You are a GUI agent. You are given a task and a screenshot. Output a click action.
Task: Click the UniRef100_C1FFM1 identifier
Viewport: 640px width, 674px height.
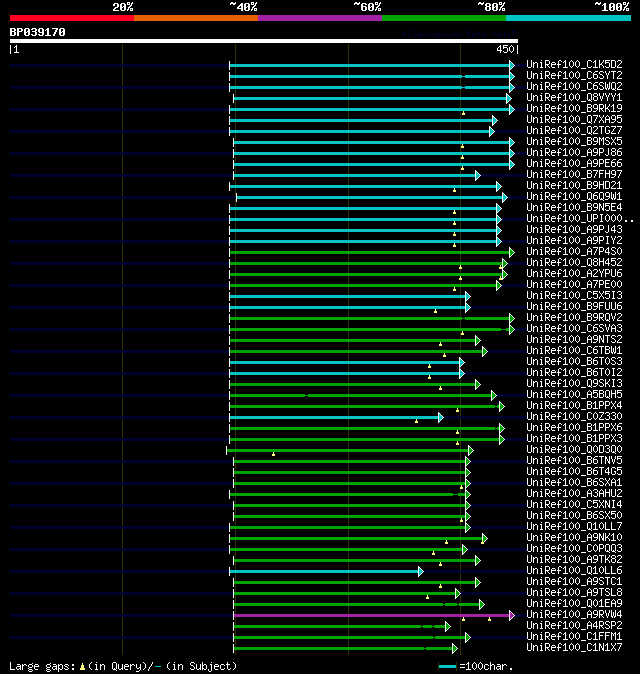pyautogui.click(x=574, y=637)
